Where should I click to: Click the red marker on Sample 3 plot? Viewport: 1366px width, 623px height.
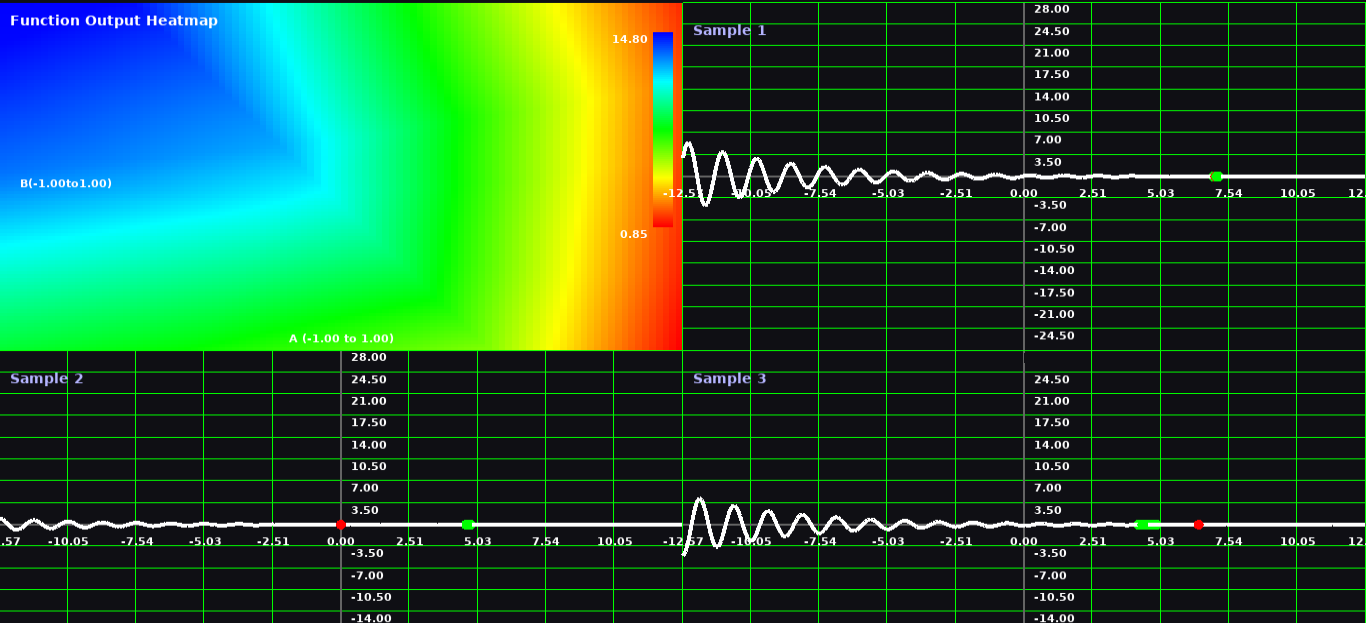point(1198,524)
